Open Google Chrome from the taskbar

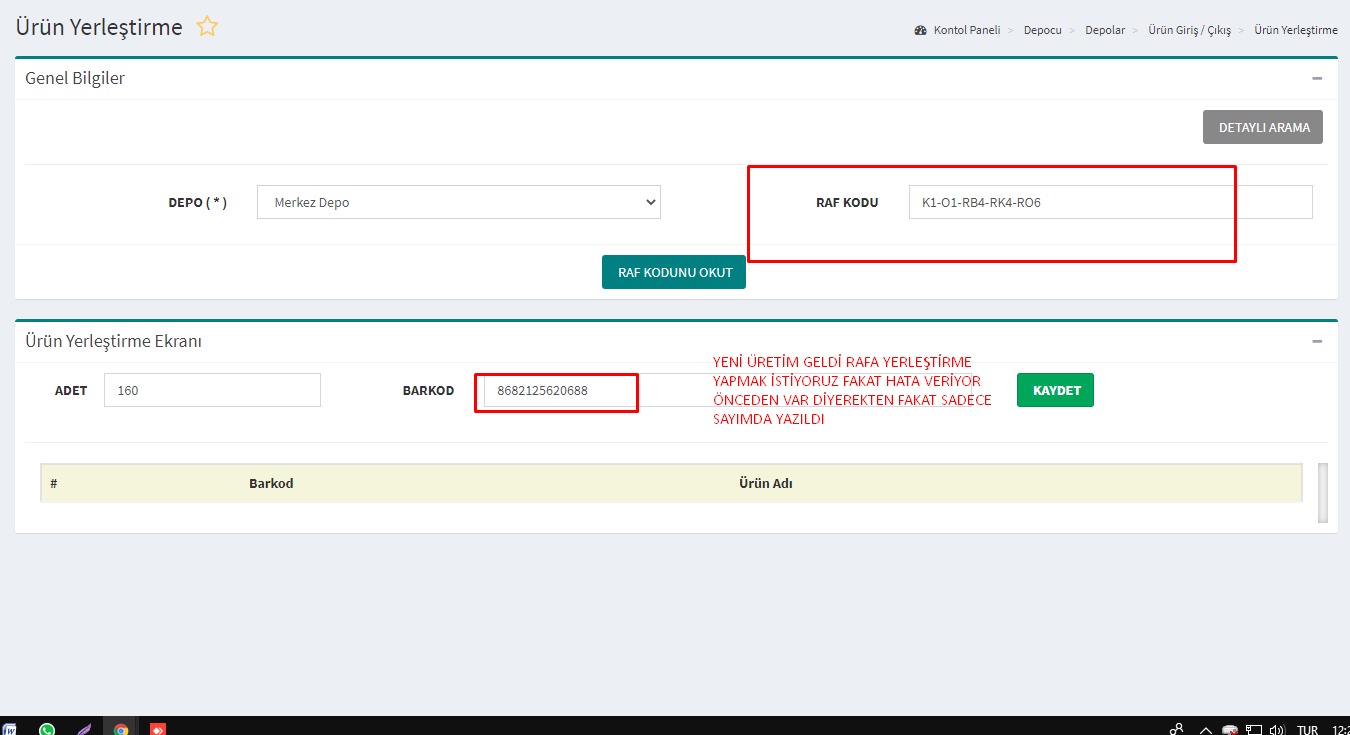121,729
